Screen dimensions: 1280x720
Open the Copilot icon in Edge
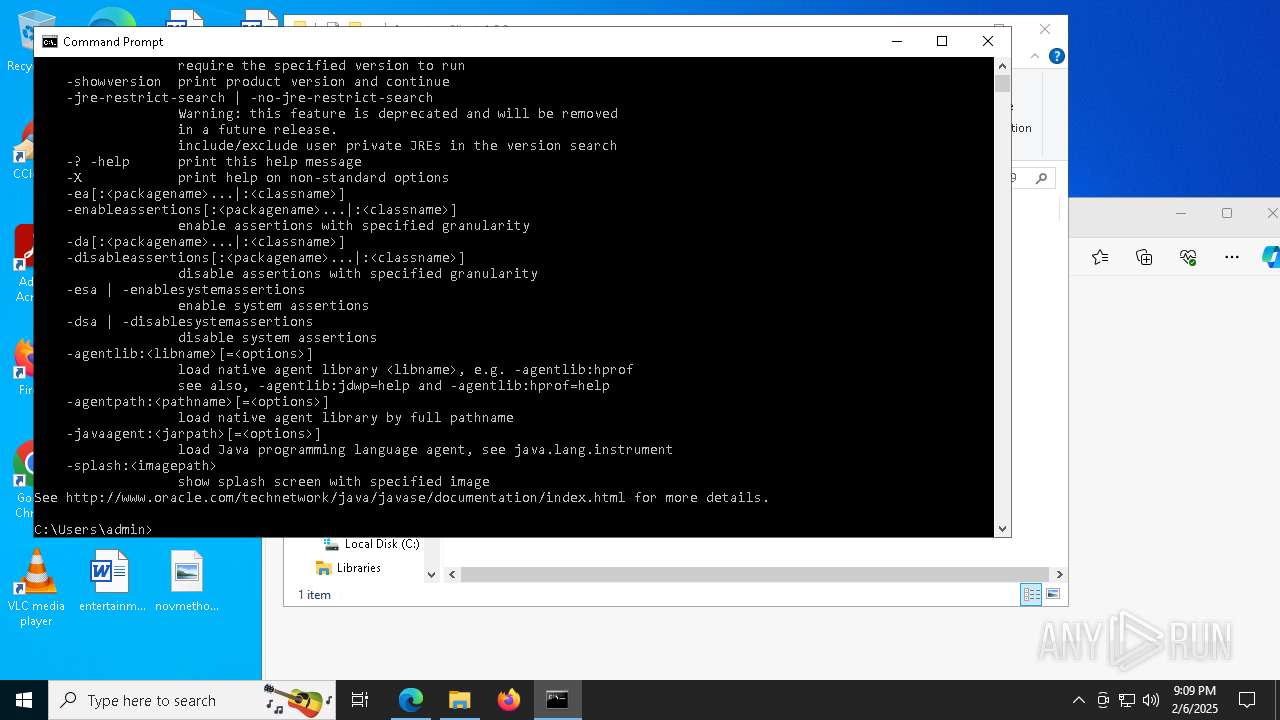tap(1271, 257)
